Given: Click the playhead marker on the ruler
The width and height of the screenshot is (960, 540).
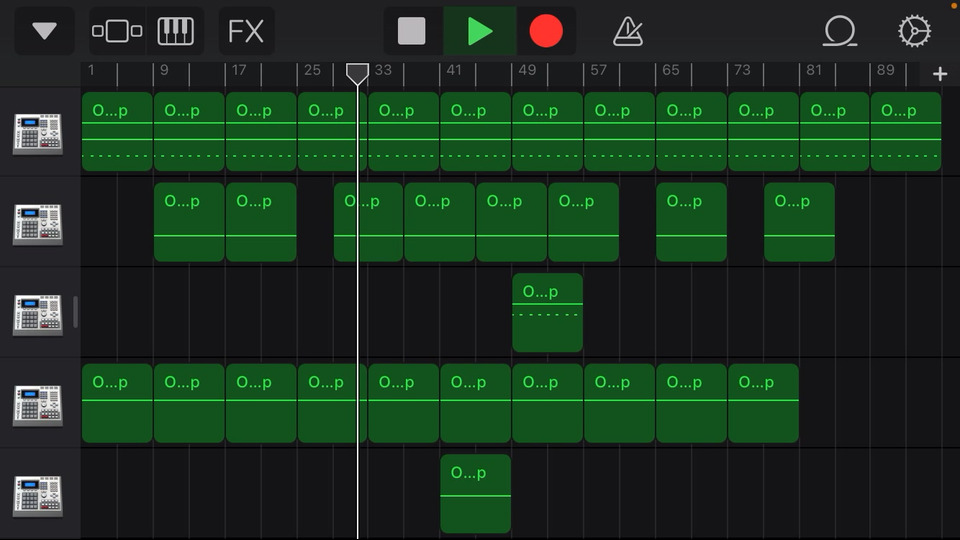Looking at the screenshot, I should (x=358, y=73).
